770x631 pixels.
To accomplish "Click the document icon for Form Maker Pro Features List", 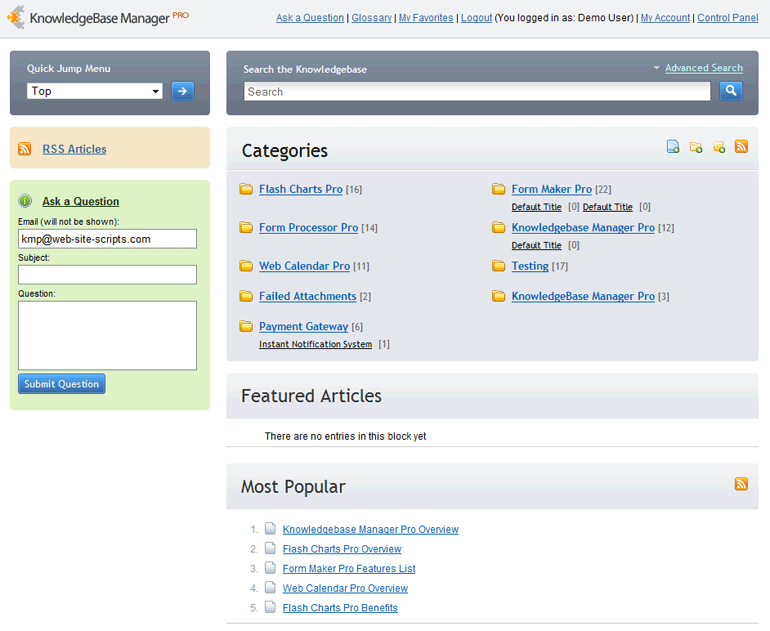I will pos(270,568).
